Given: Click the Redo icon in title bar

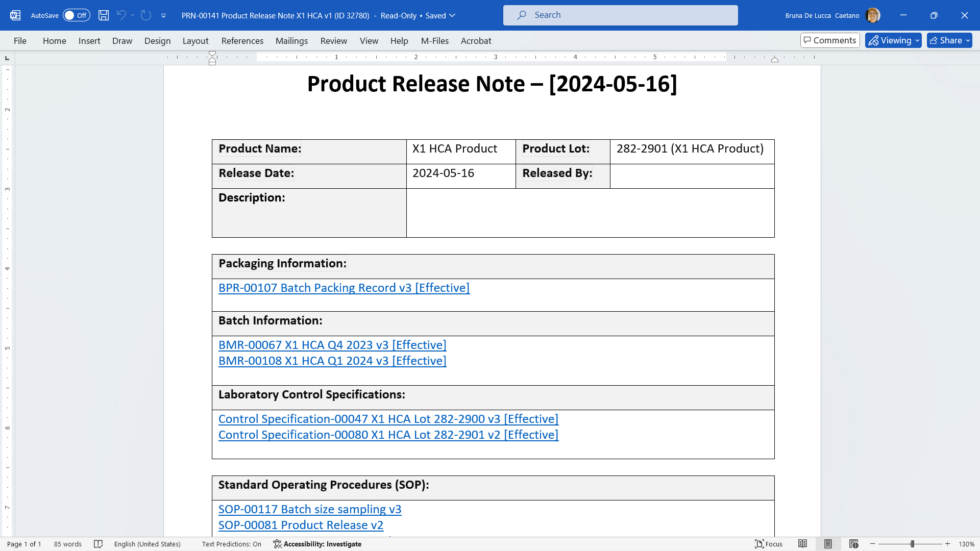Looking at the screenshot, I should pos(146,15).
